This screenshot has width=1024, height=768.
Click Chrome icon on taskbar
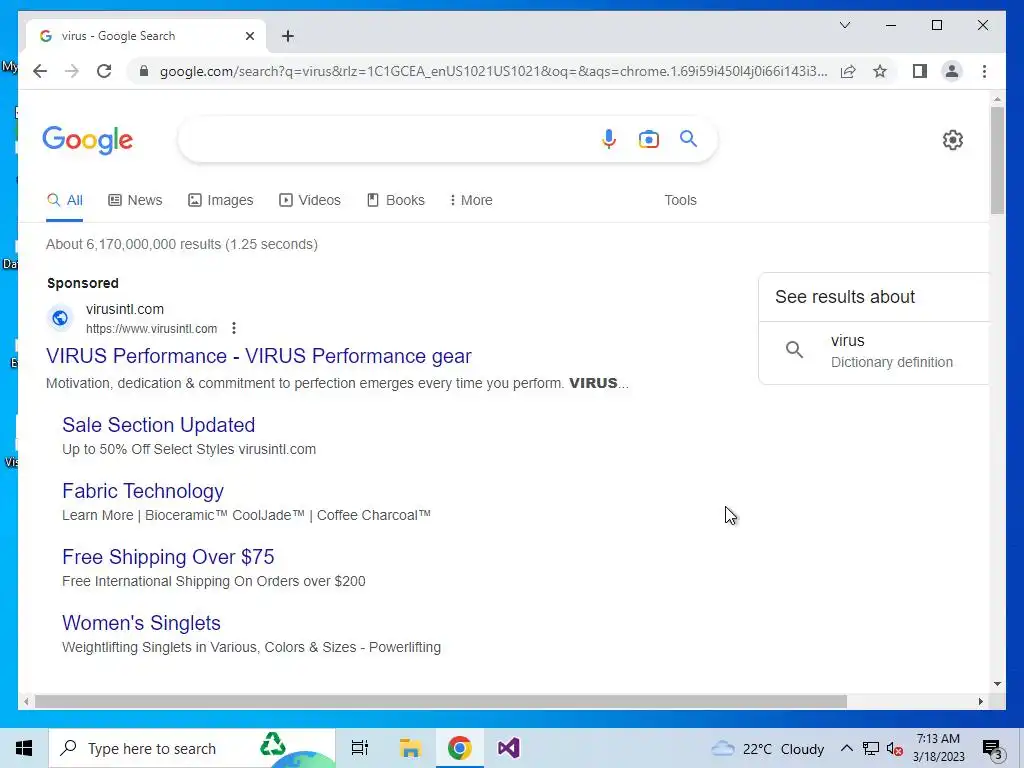460,748
